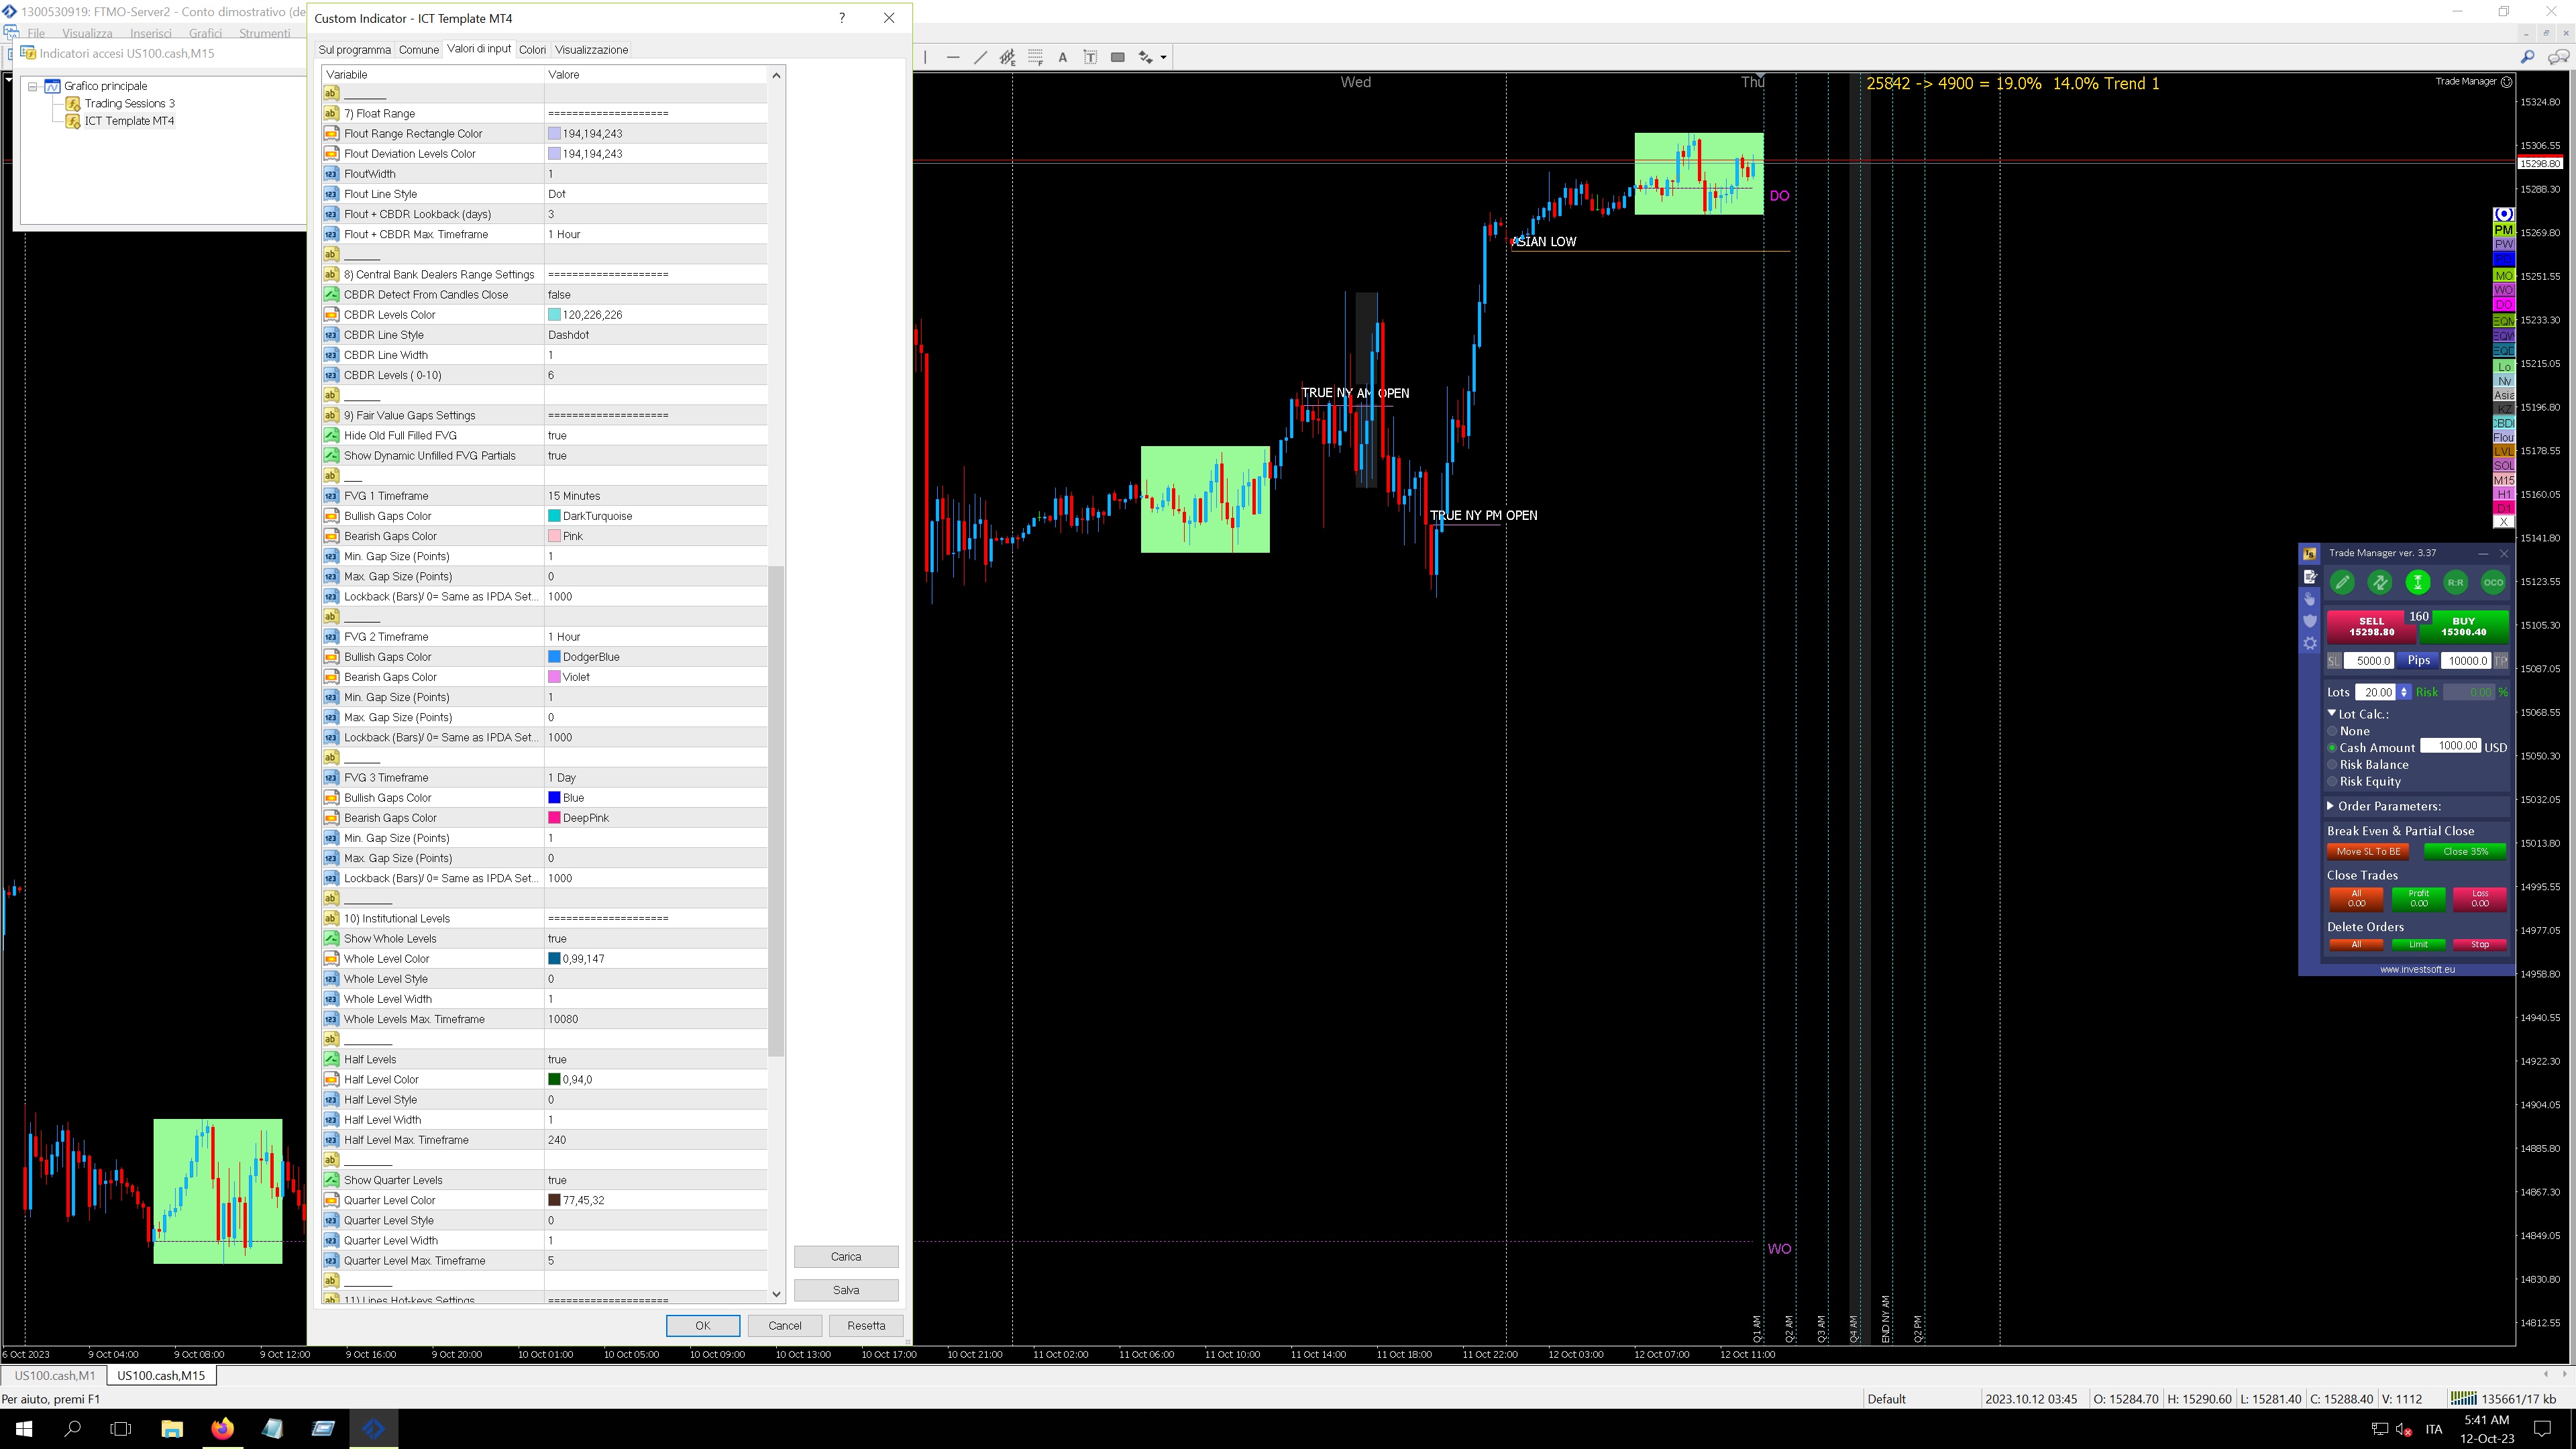Select the None lot calc option
The image size is (2576, 1449).
pos(2333,731)
